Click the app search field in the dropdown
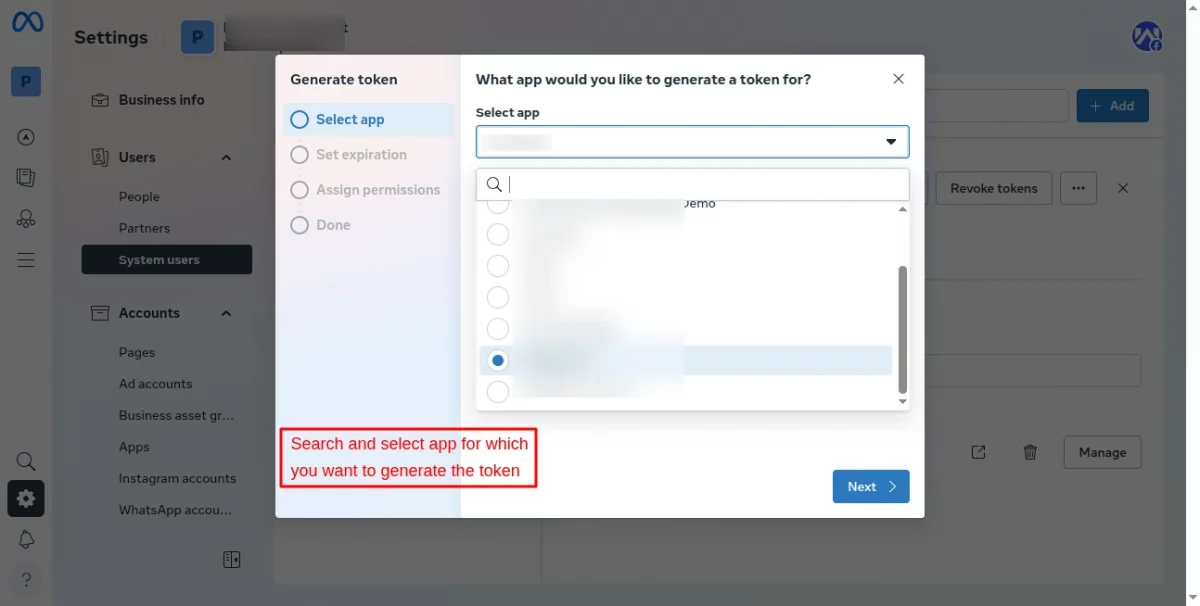Image resolution: width=1200 pixels, height=606 pixels. point(692,184)
